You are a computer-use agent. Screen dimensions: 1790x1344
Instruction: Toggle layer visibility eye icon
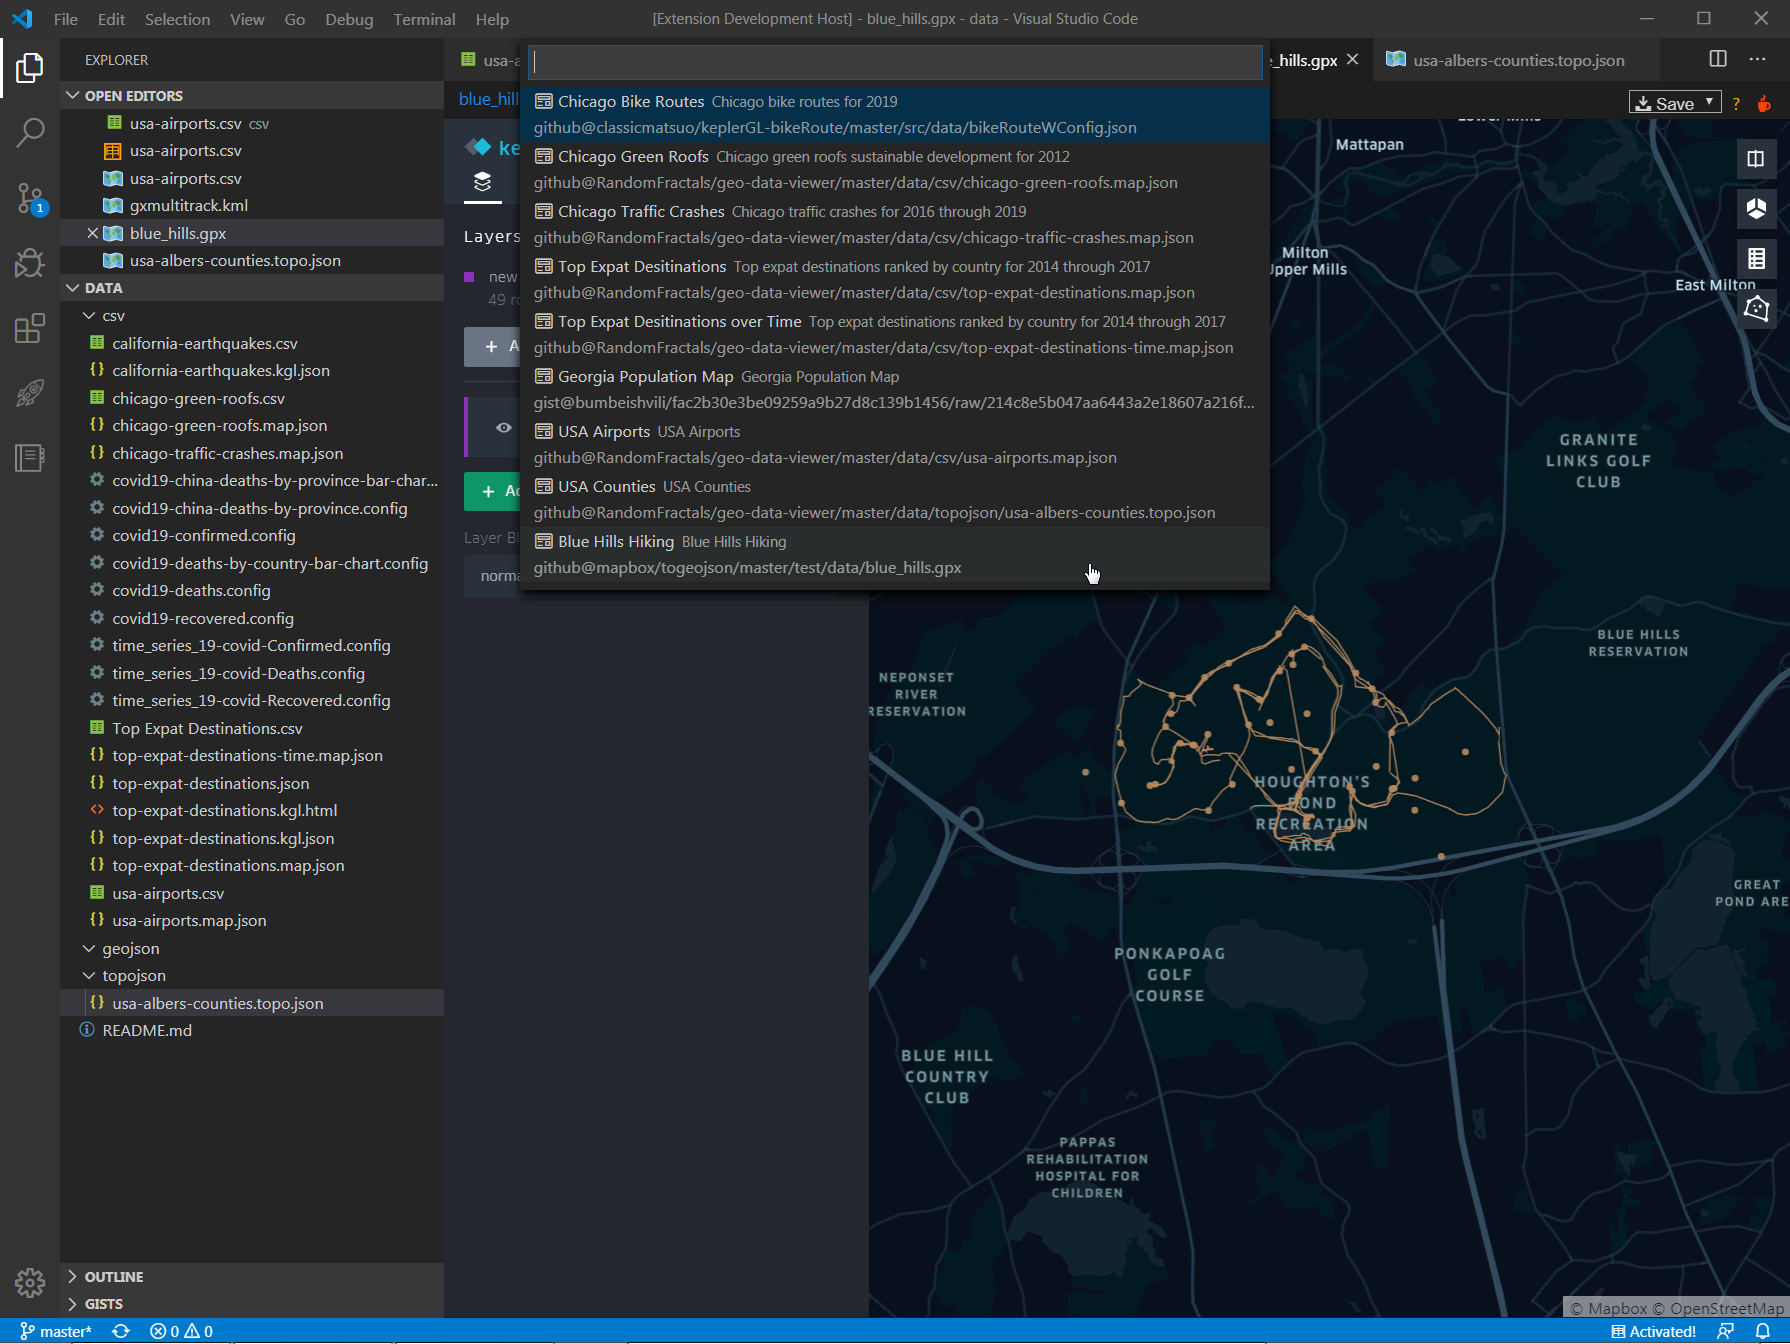click(504, 428)
